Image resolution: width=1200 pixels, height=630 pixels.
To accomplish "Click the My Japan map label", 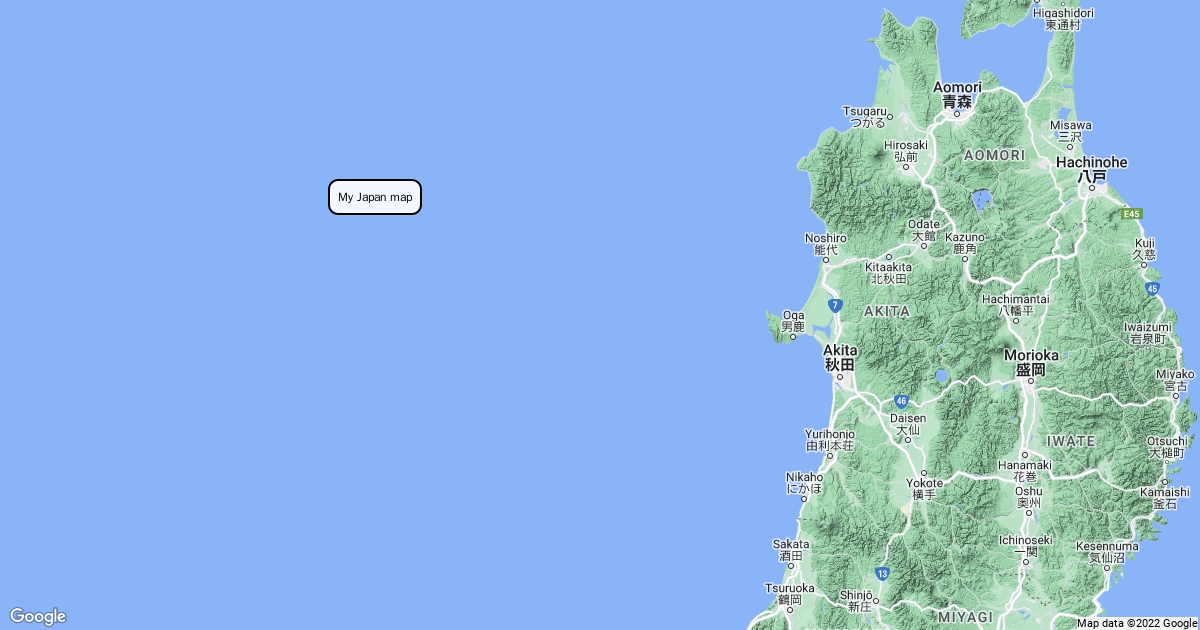I will click(x=375, y=197).
